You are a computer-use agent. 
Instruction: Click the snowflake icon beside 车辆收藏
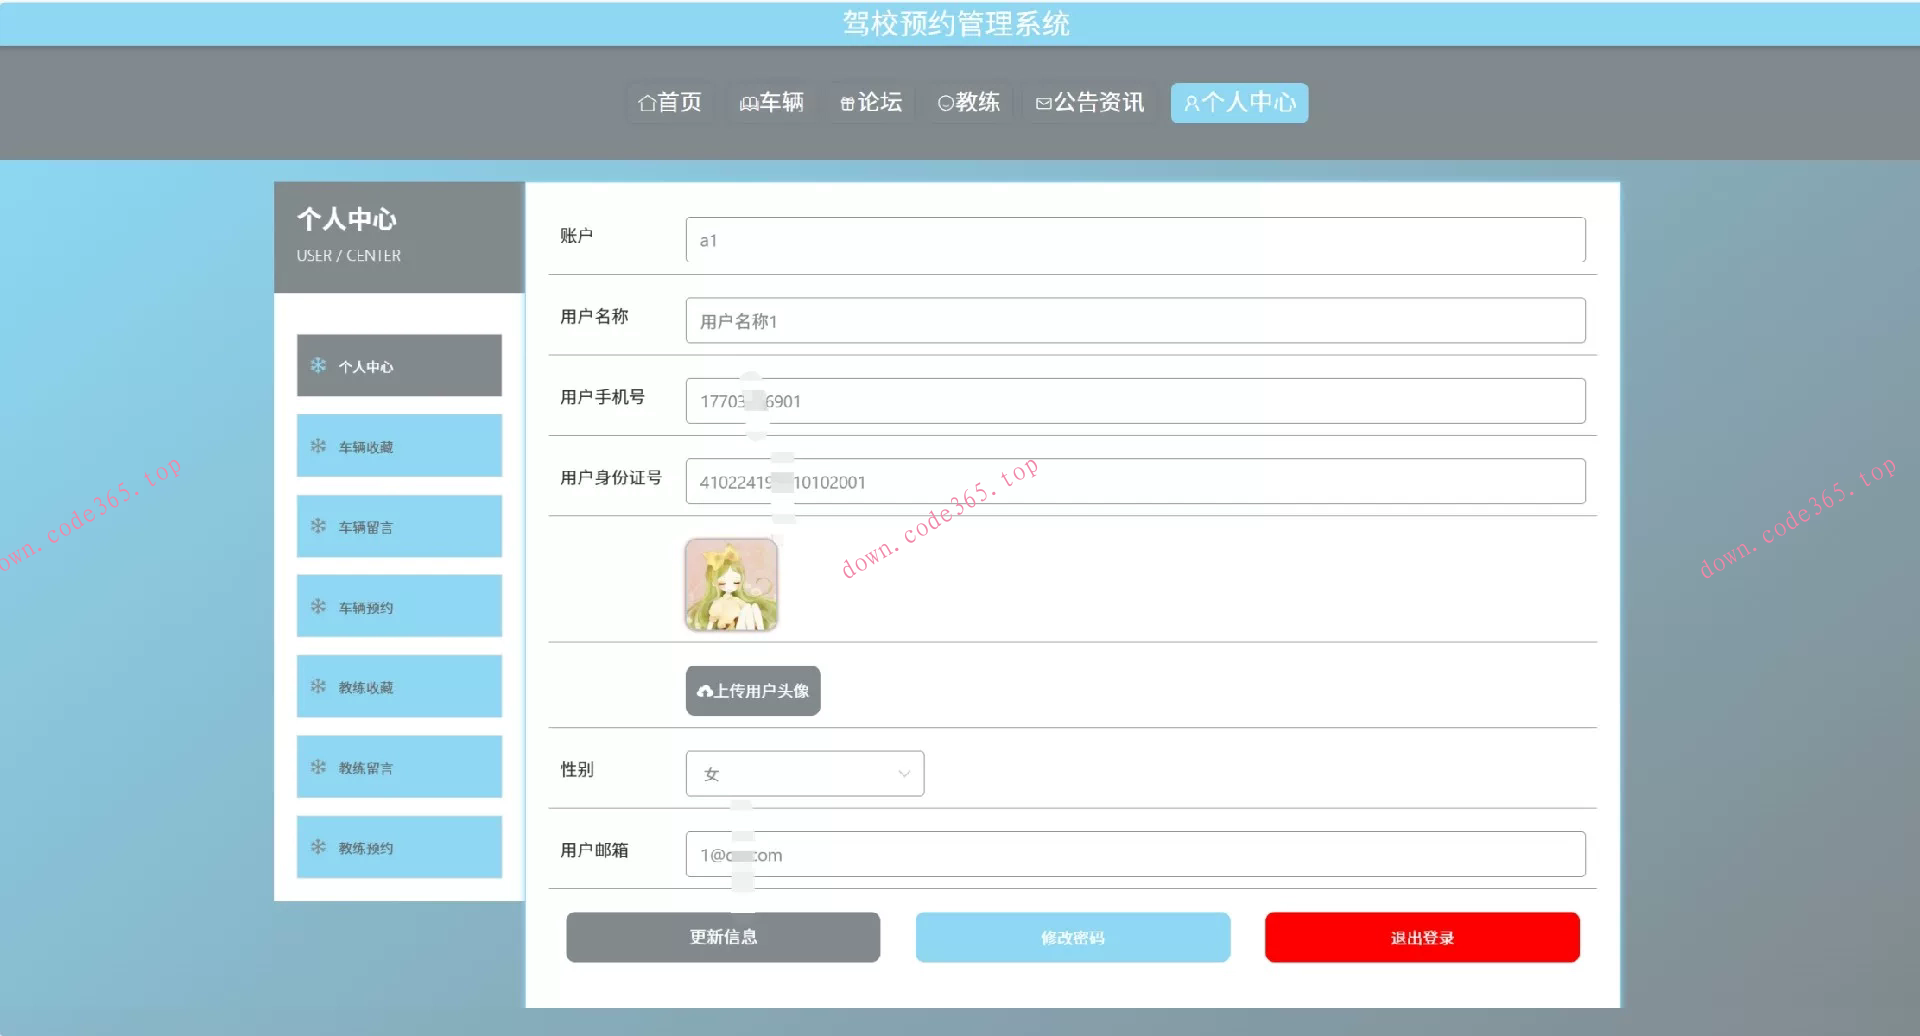coord(317,446)
